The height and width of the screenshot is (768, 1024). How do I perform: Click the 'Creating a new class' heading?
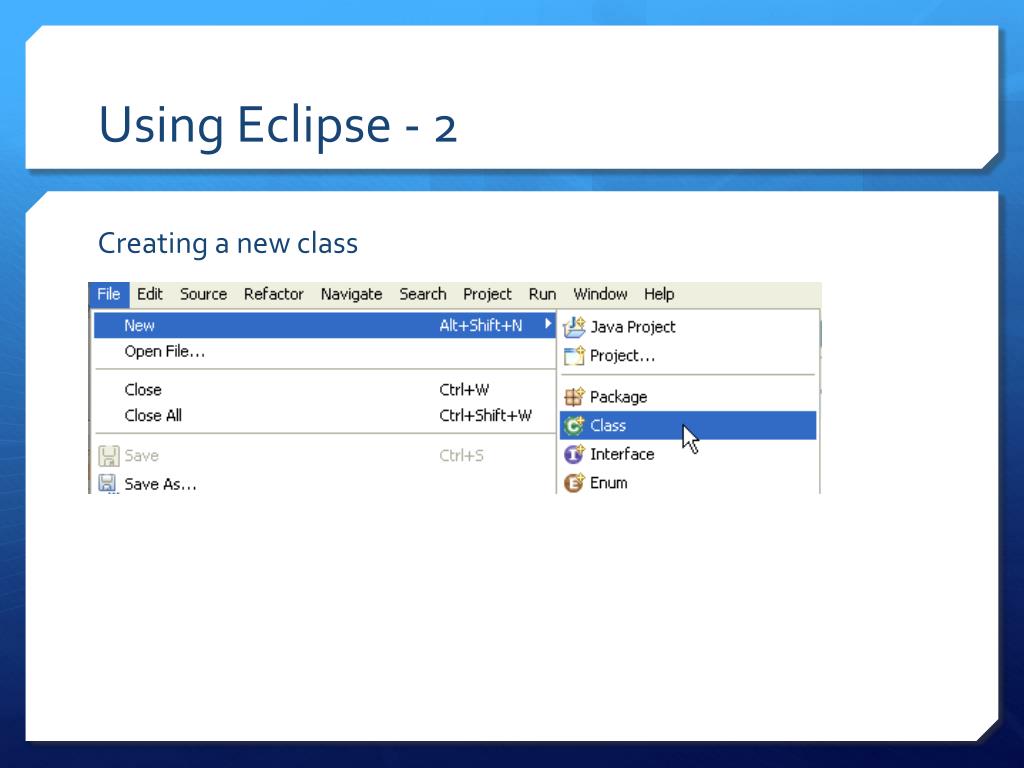tap(228, 244)
